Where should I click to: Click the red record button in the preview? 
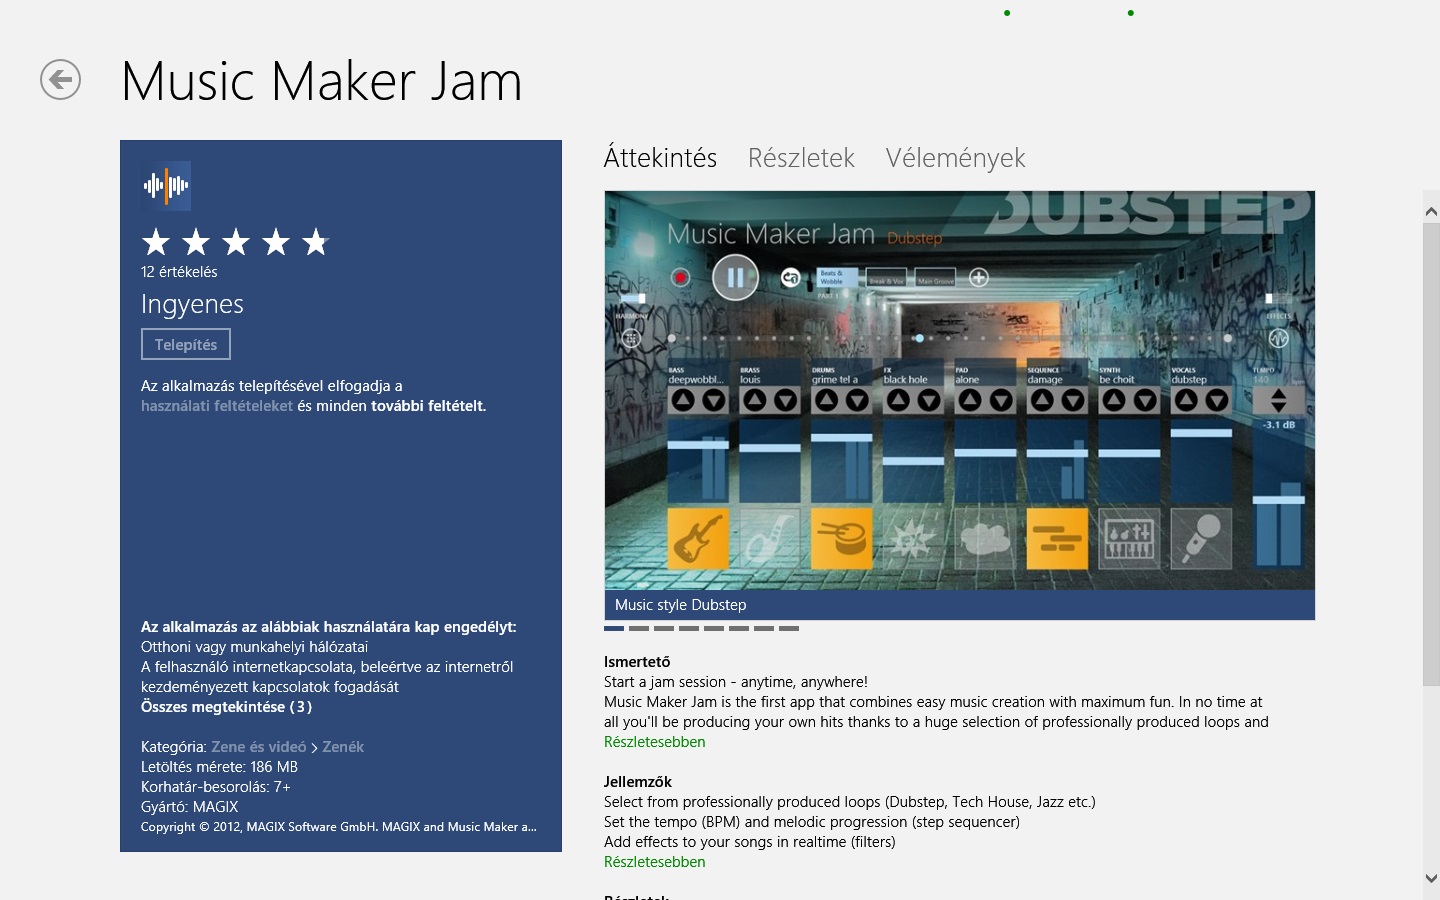681,278
